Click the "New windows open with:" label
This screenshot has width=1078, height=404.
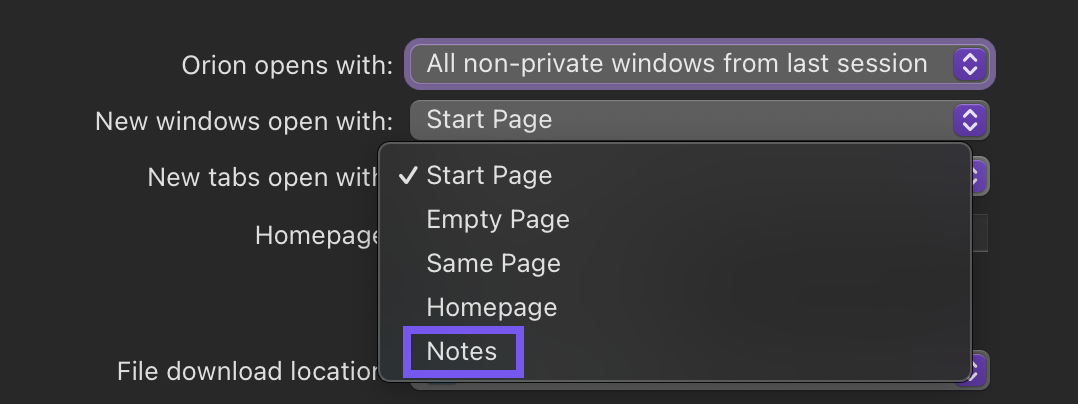click(x=244, y=122)
